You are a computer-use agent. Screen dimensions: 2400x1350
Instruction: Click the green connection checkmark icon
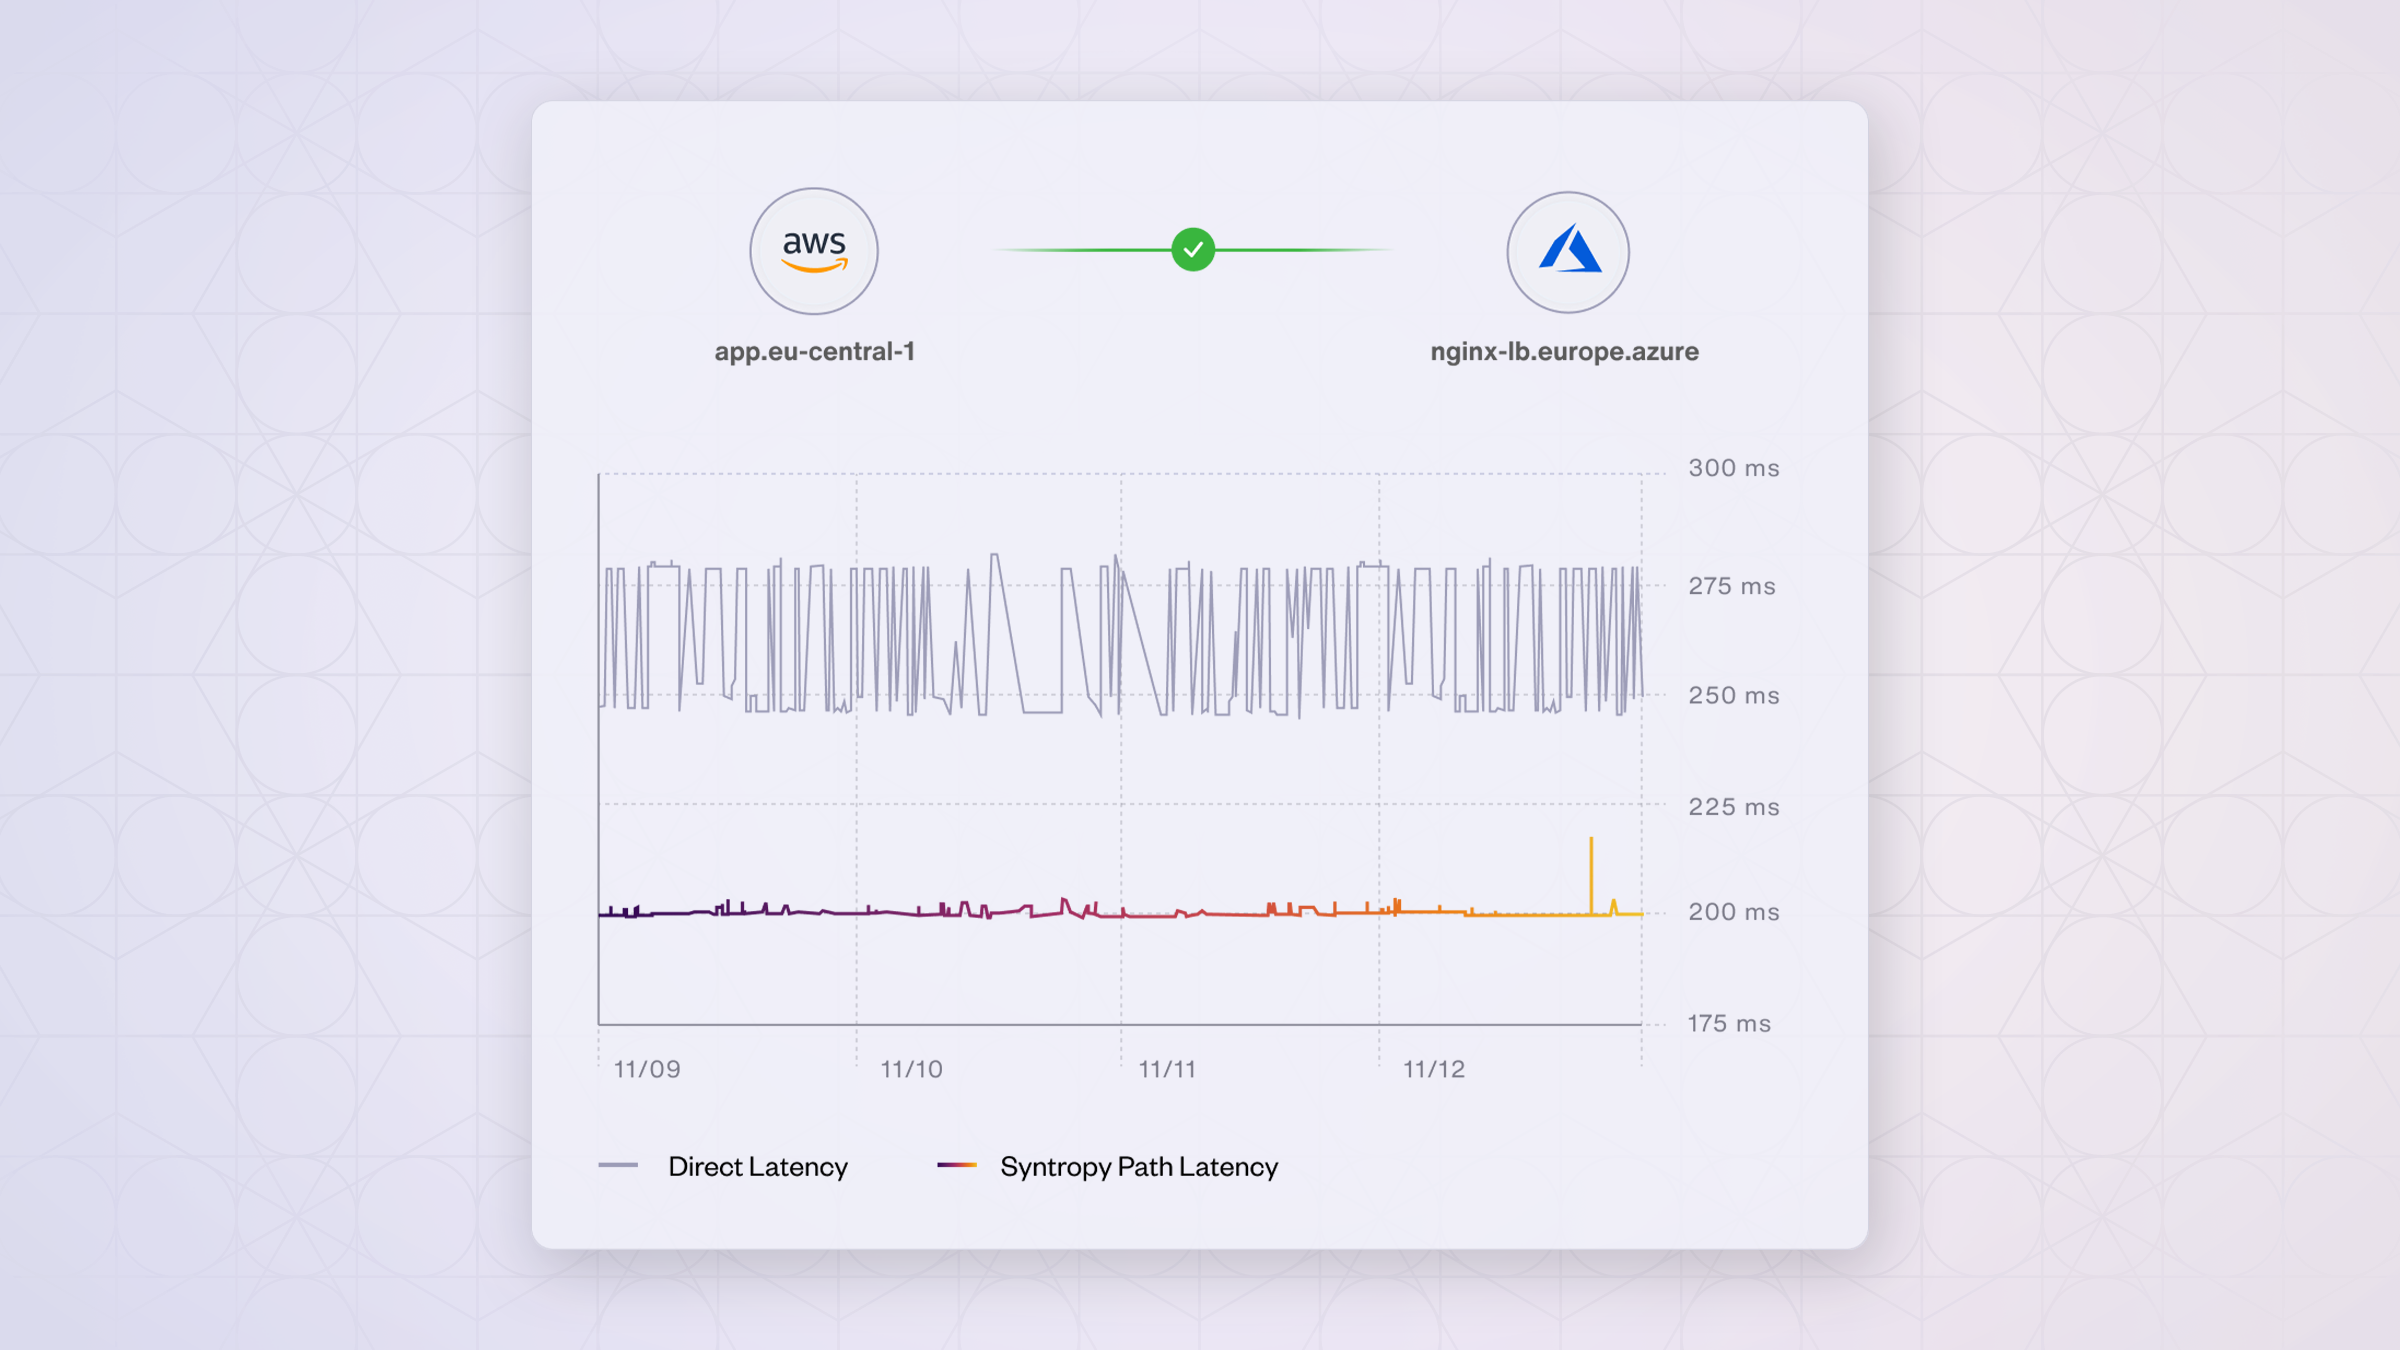pos(1193,249)
